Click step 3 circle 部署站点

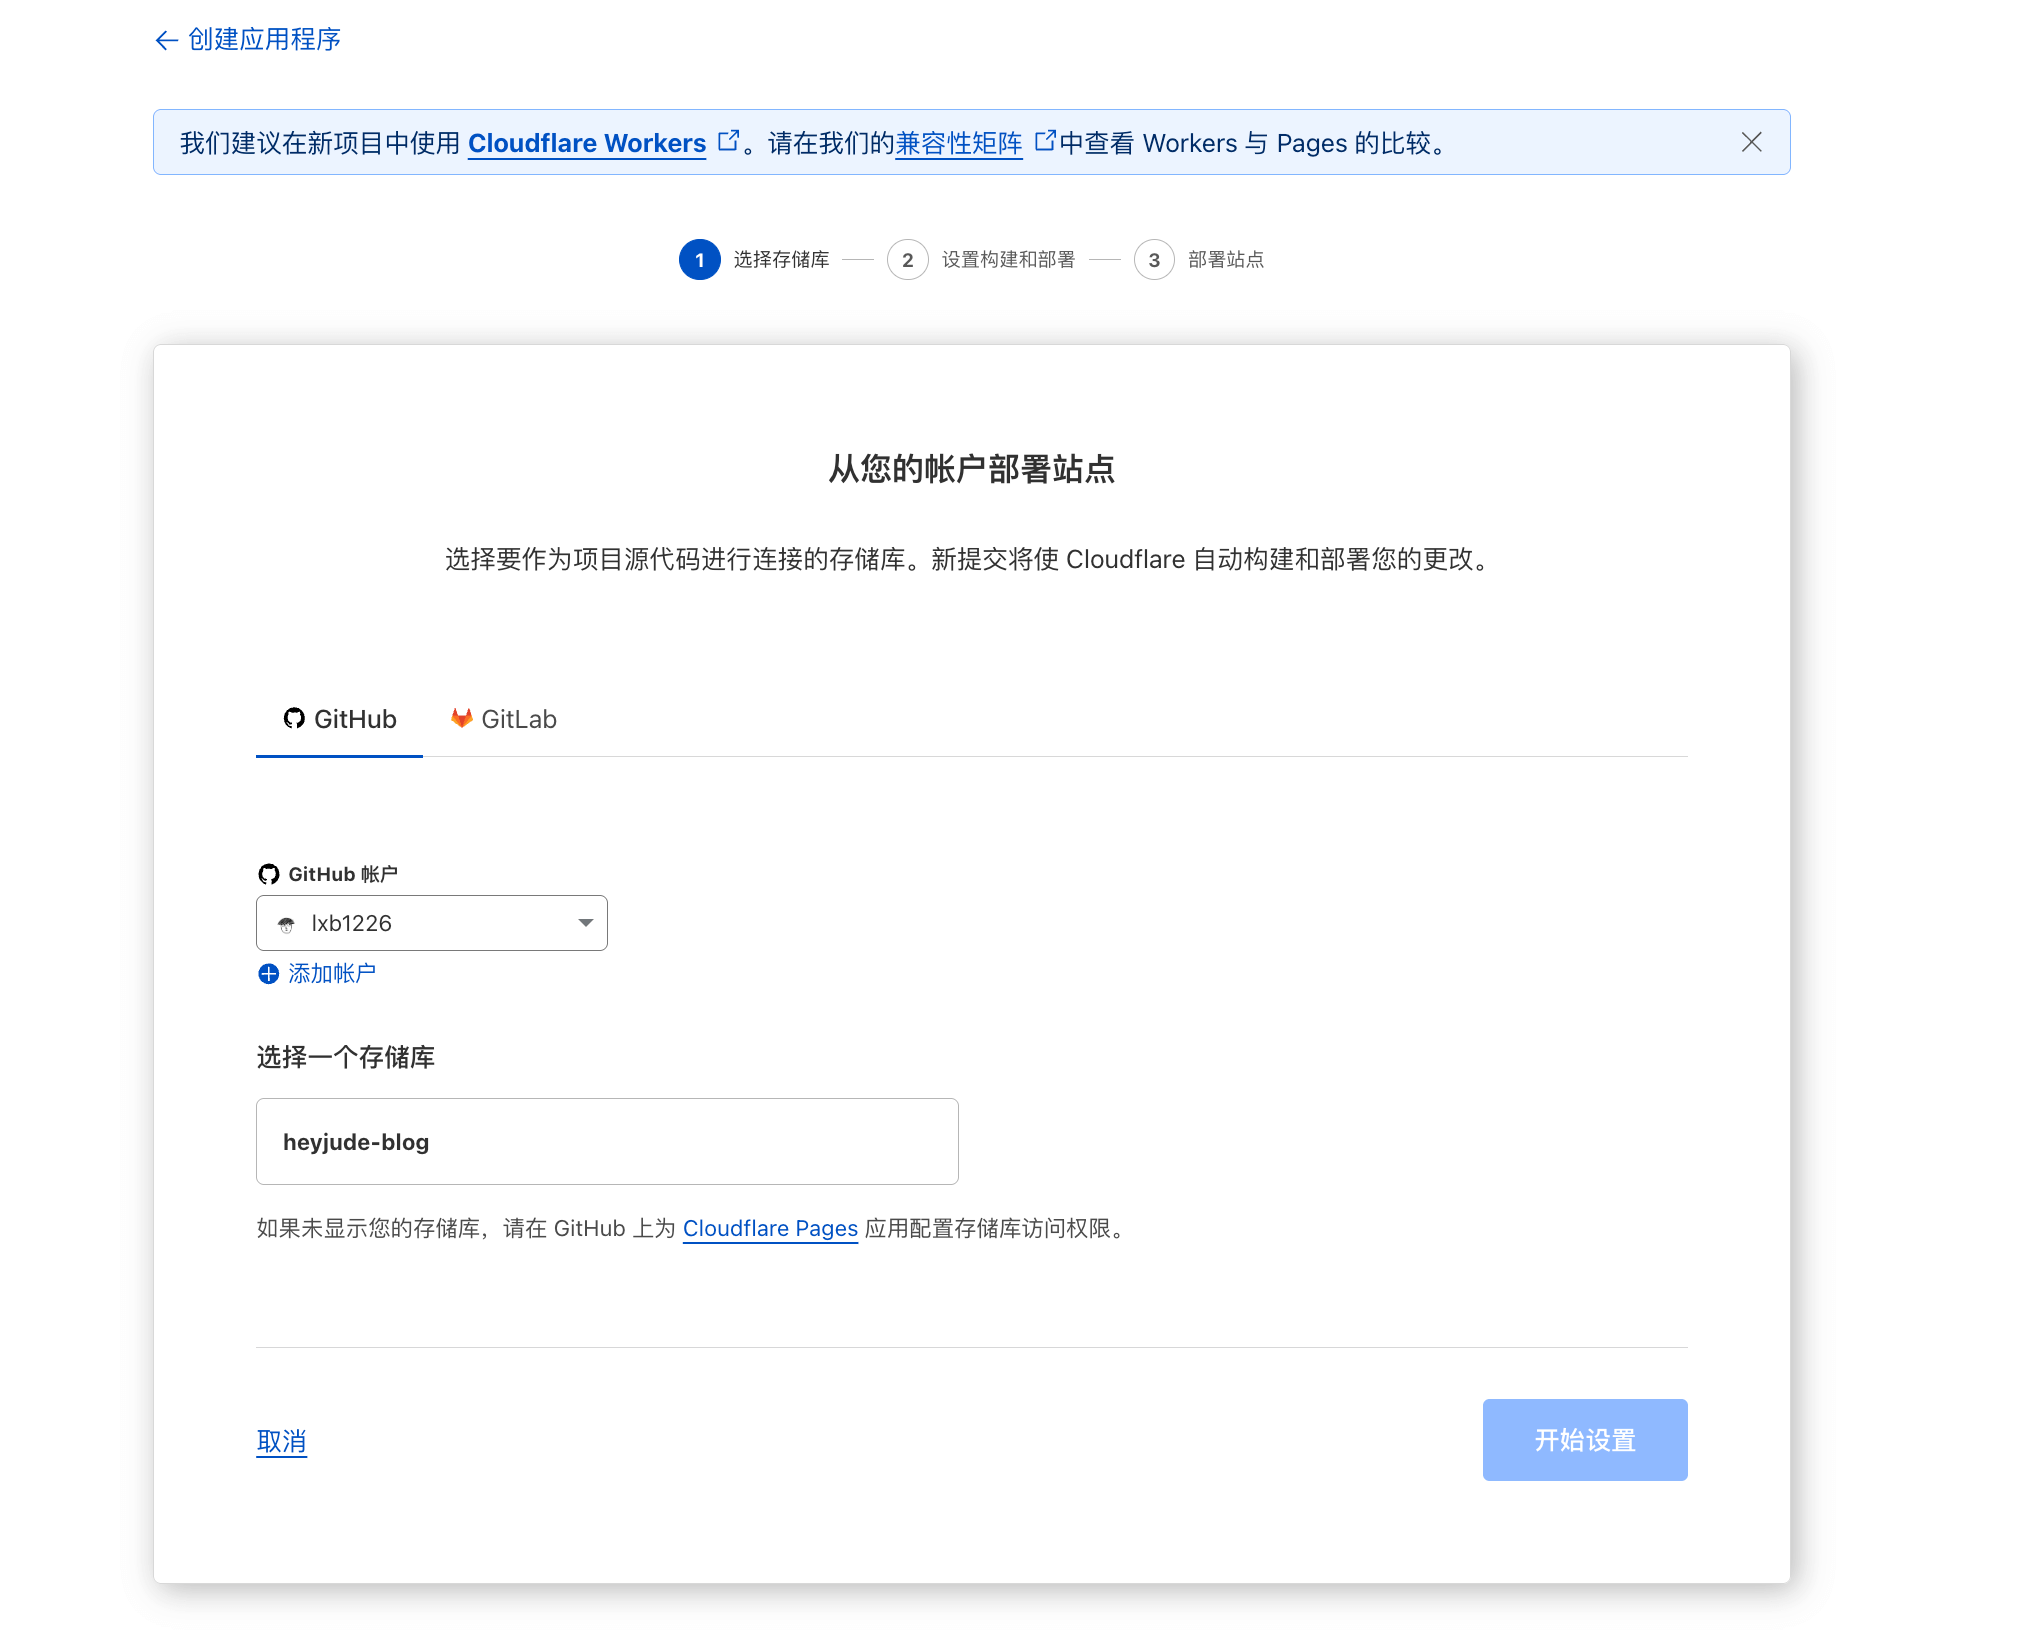(x=1154, y=260)
